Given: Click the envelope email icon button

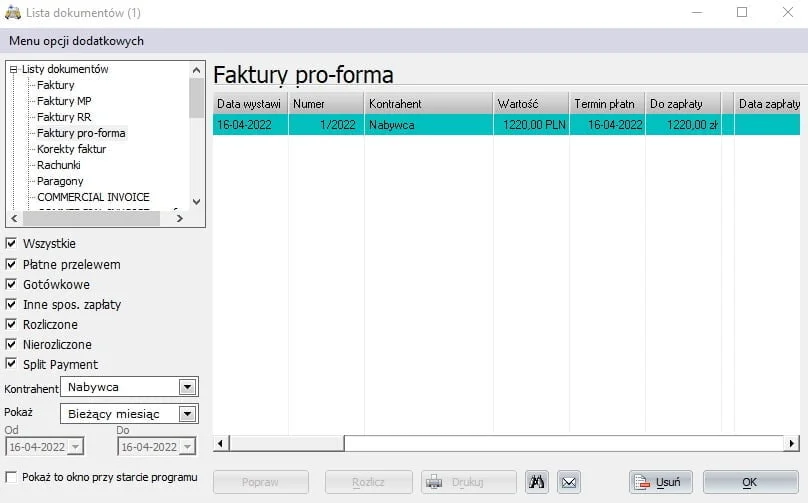Looking at the screenshot, I should [x=569, y=482].
